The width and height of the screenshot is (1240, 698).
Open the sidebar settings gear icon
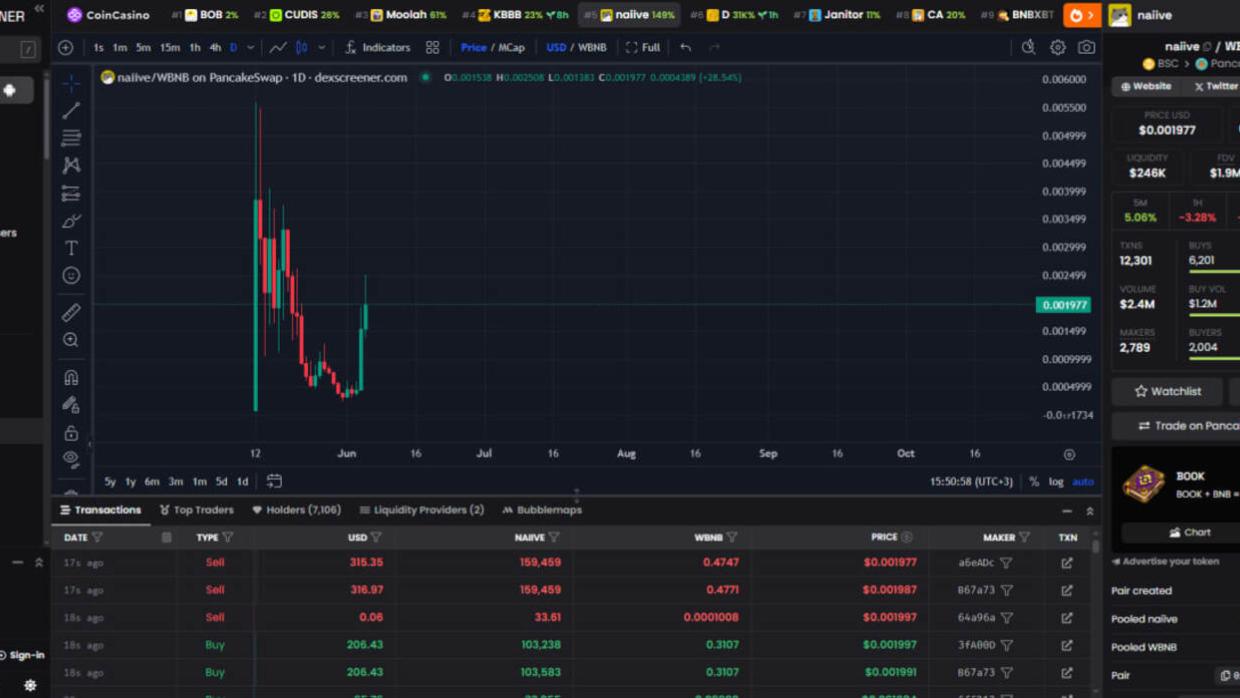(30, 685)
